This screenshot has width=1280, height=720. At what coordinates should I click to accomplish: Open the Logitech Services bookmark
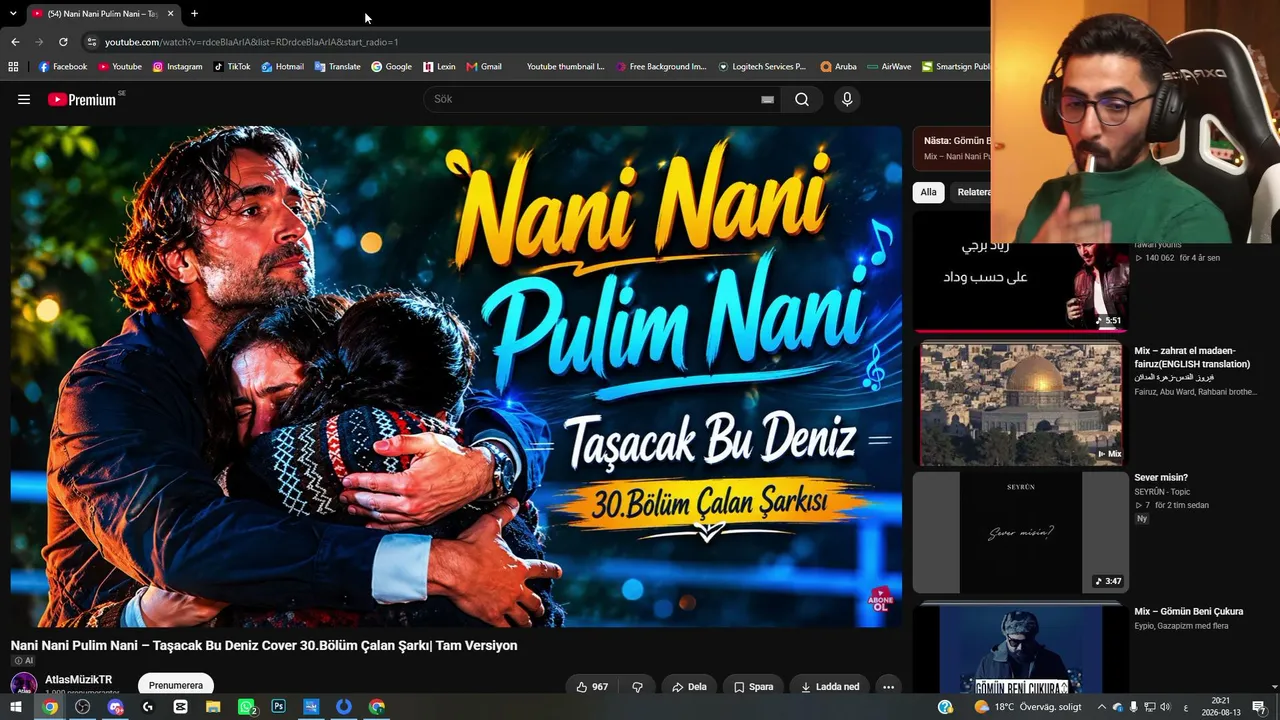click(762, 67)
